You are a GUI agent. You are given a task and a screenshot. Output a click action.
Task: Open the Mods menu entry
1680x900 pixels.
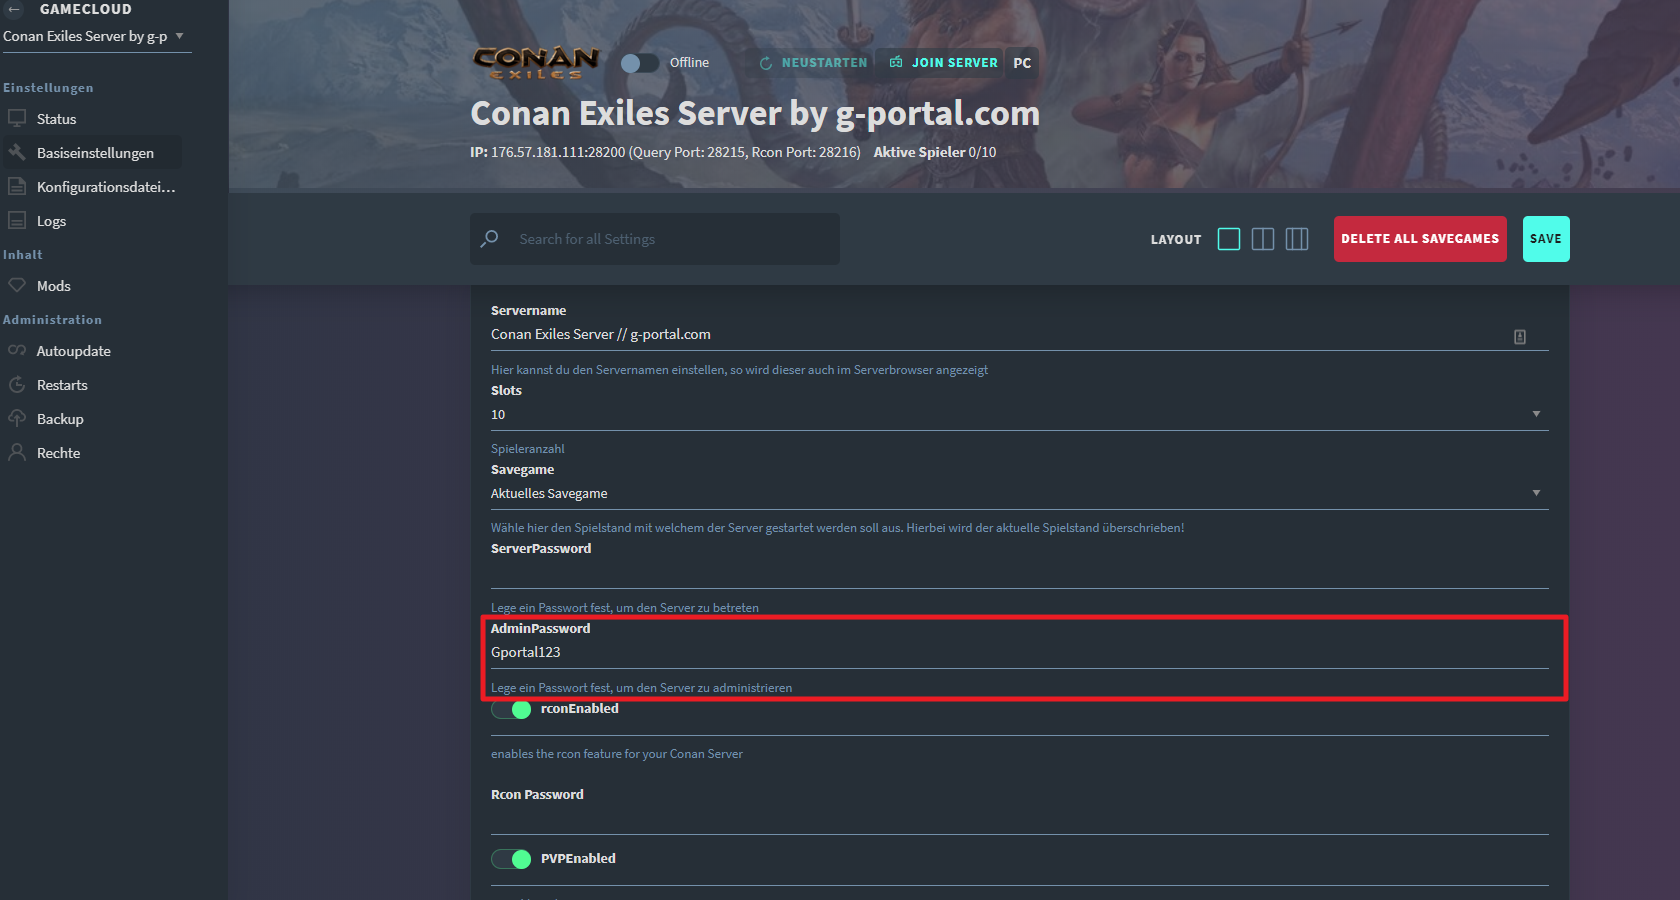53,286
